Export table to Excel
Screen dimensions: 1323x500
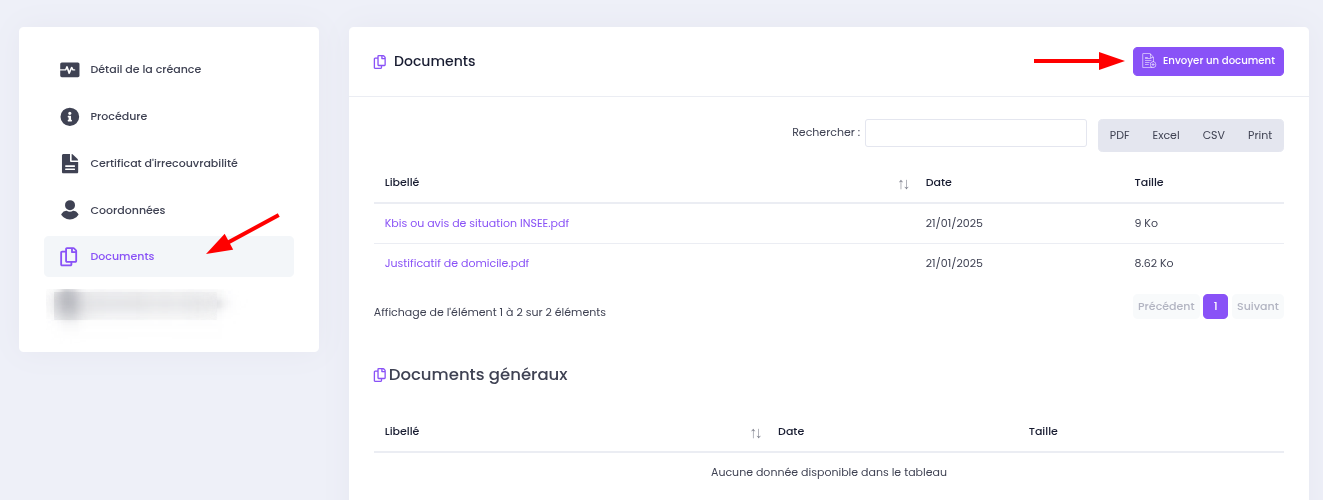point(1165,135)
